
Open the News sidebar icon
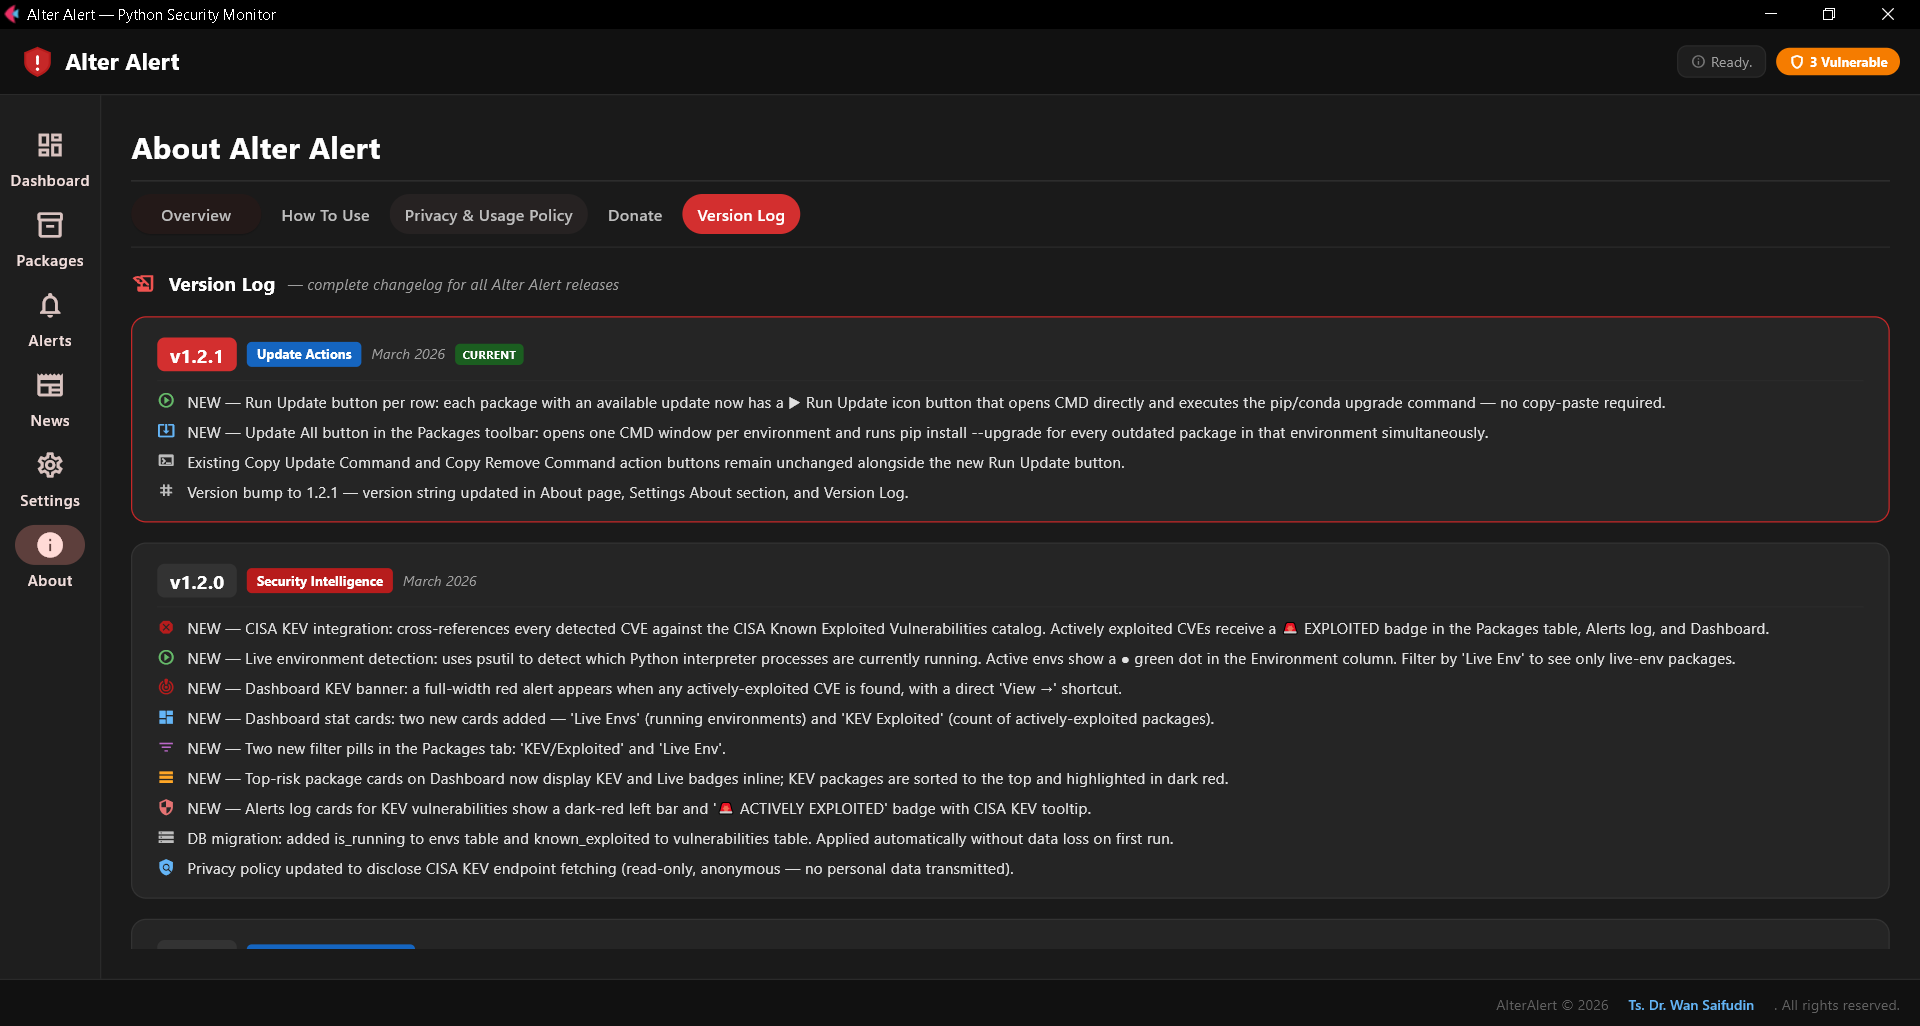pyautogui.click(x=49, y=385)
